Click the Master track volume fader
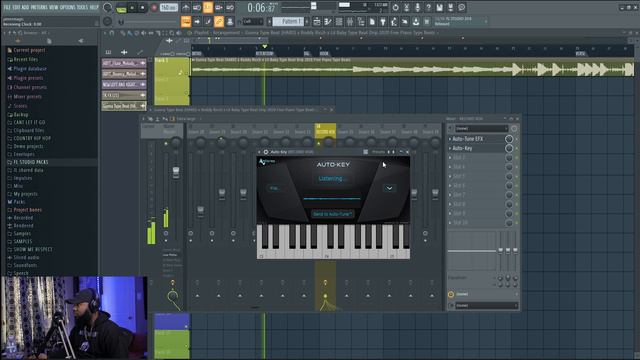640x360 pixels. click(x=176, y=172)
